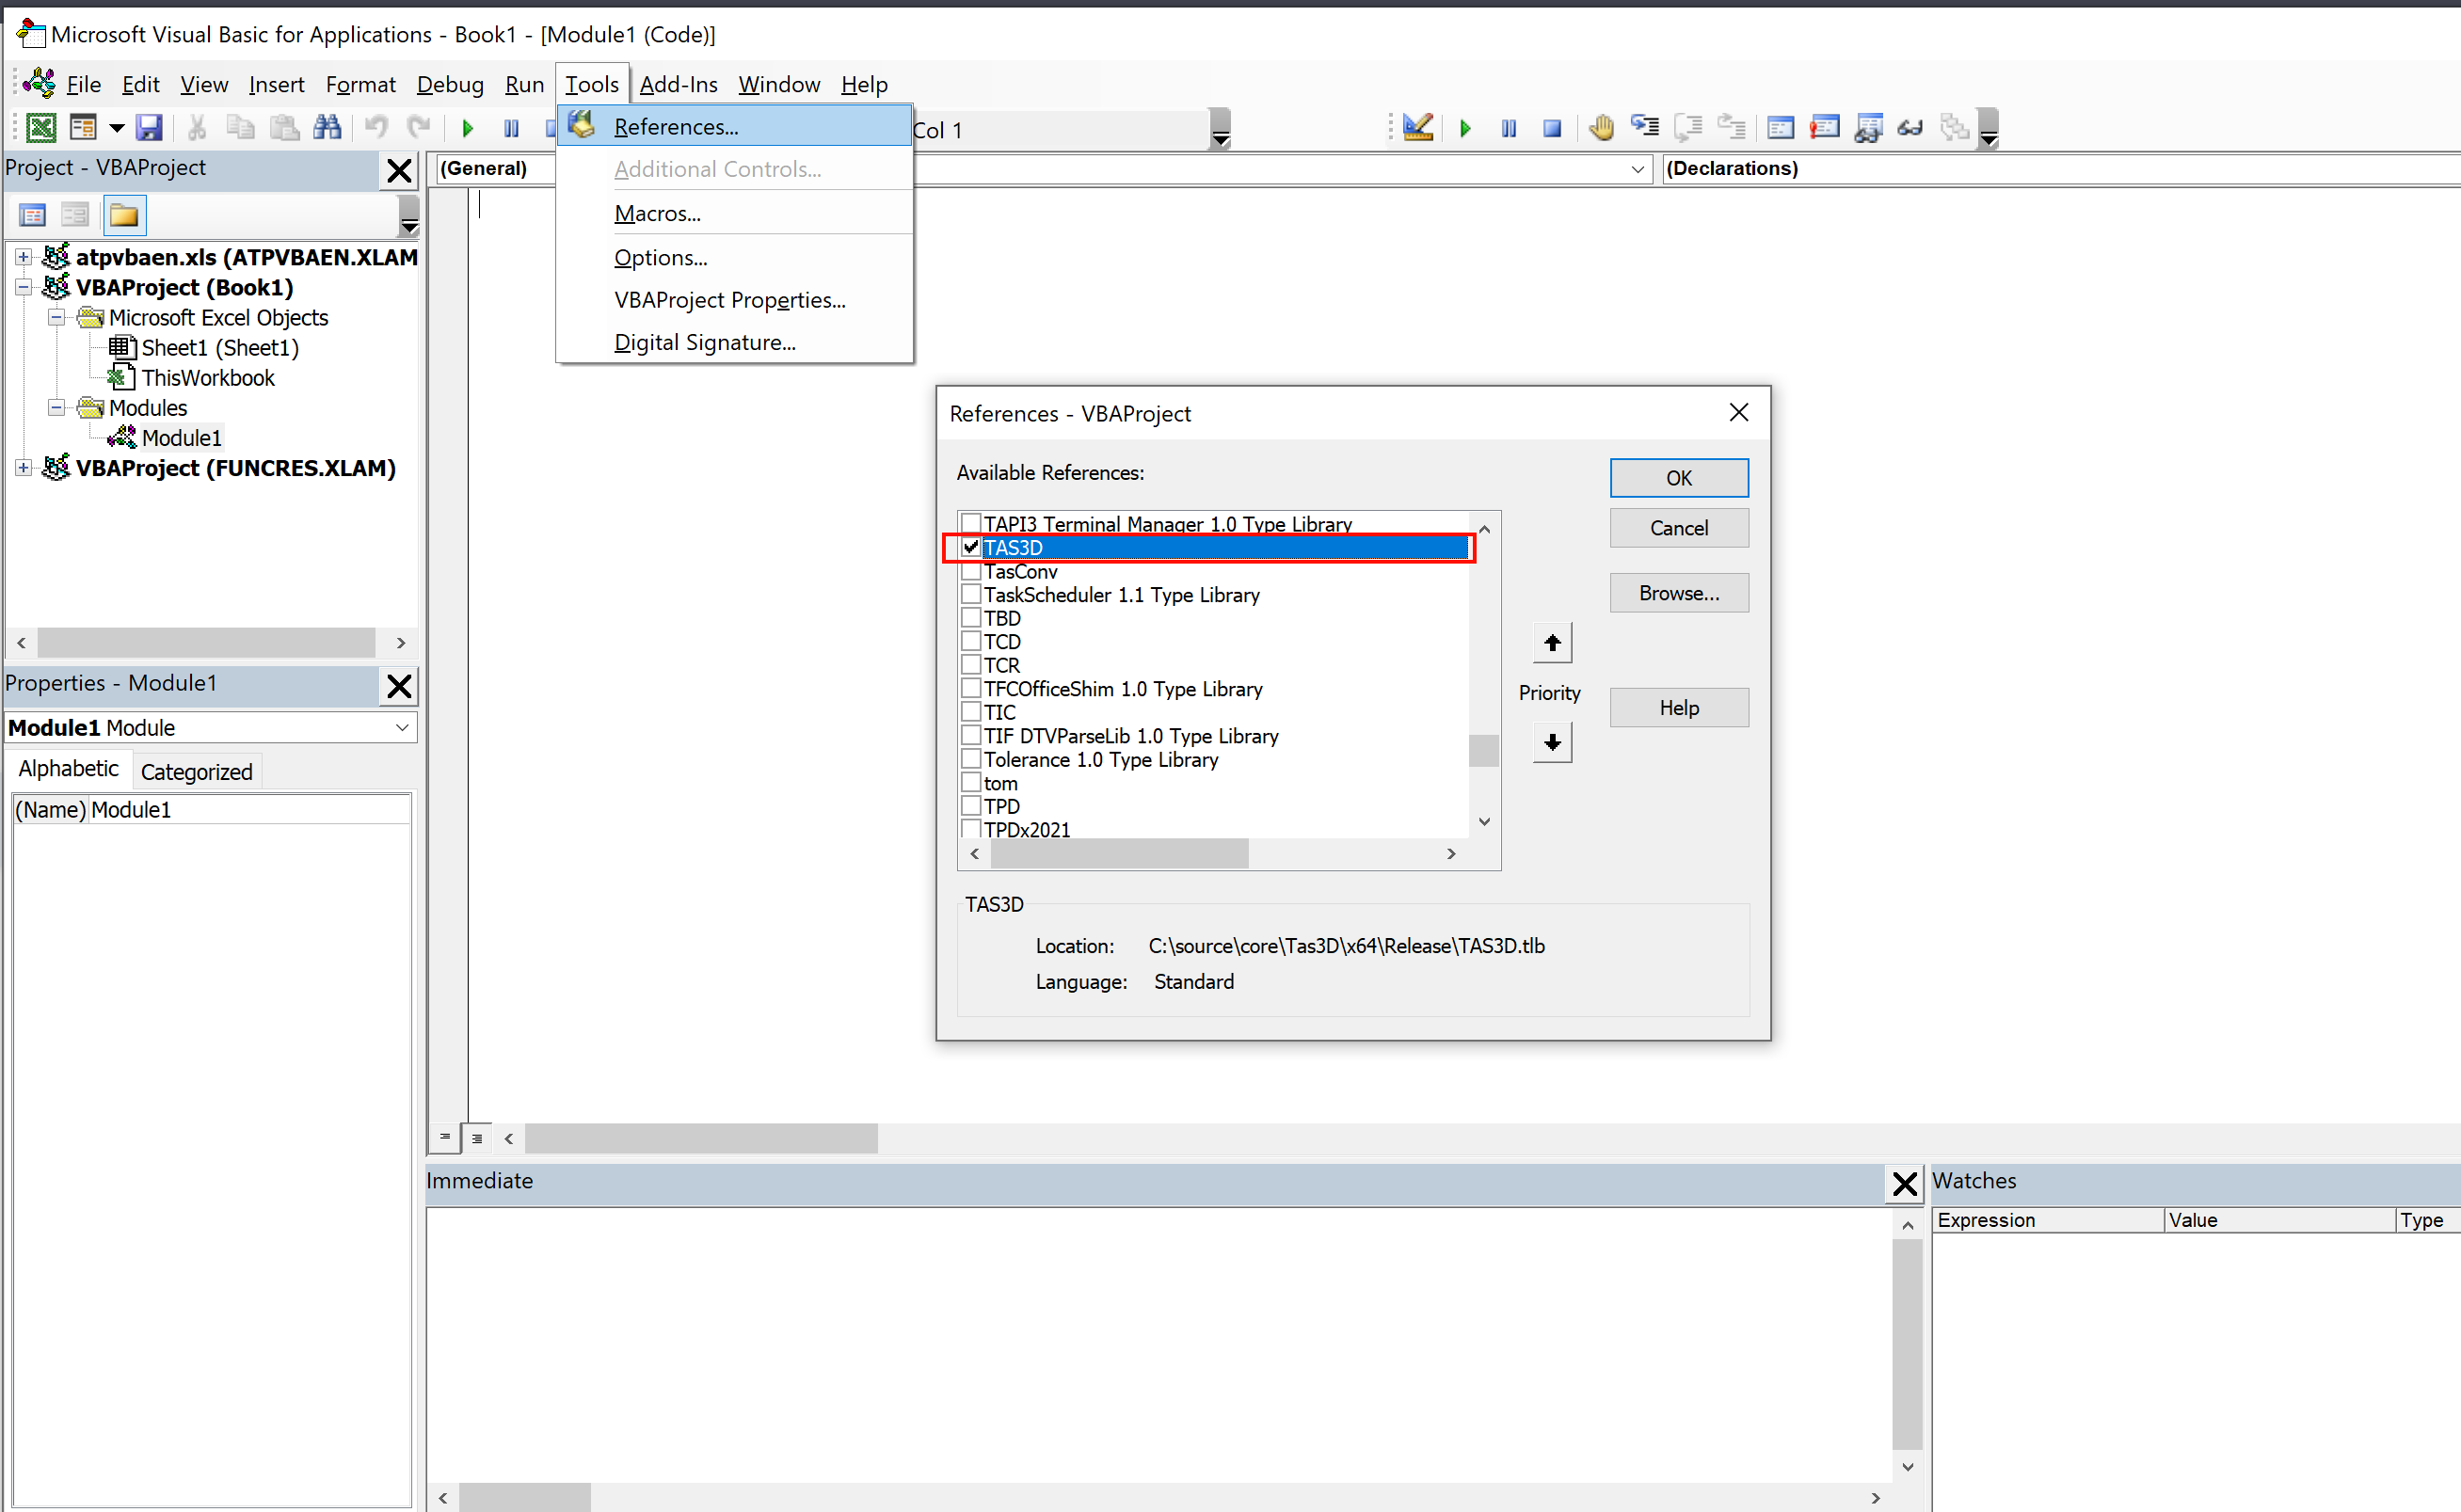Image resolution: width=2461 pixels, height=1512 pixels.
Task: Click the View Code icon in the Project panel
Action: coord(33,215)
